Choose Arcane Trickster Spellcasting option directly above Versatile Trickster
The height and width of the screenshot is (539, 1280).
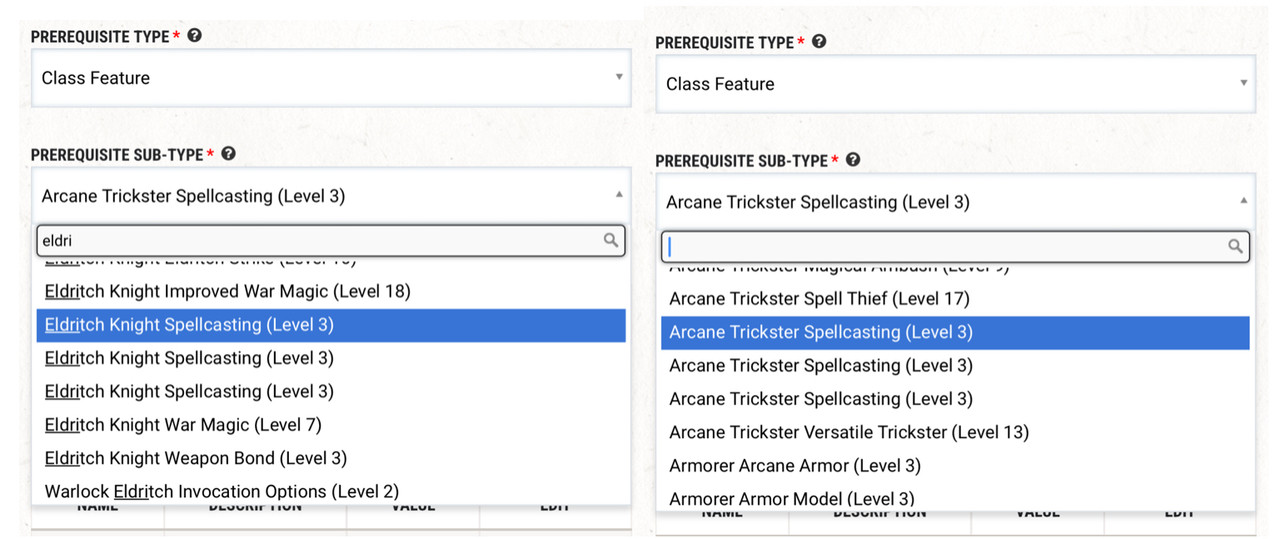tap(955, 398)
